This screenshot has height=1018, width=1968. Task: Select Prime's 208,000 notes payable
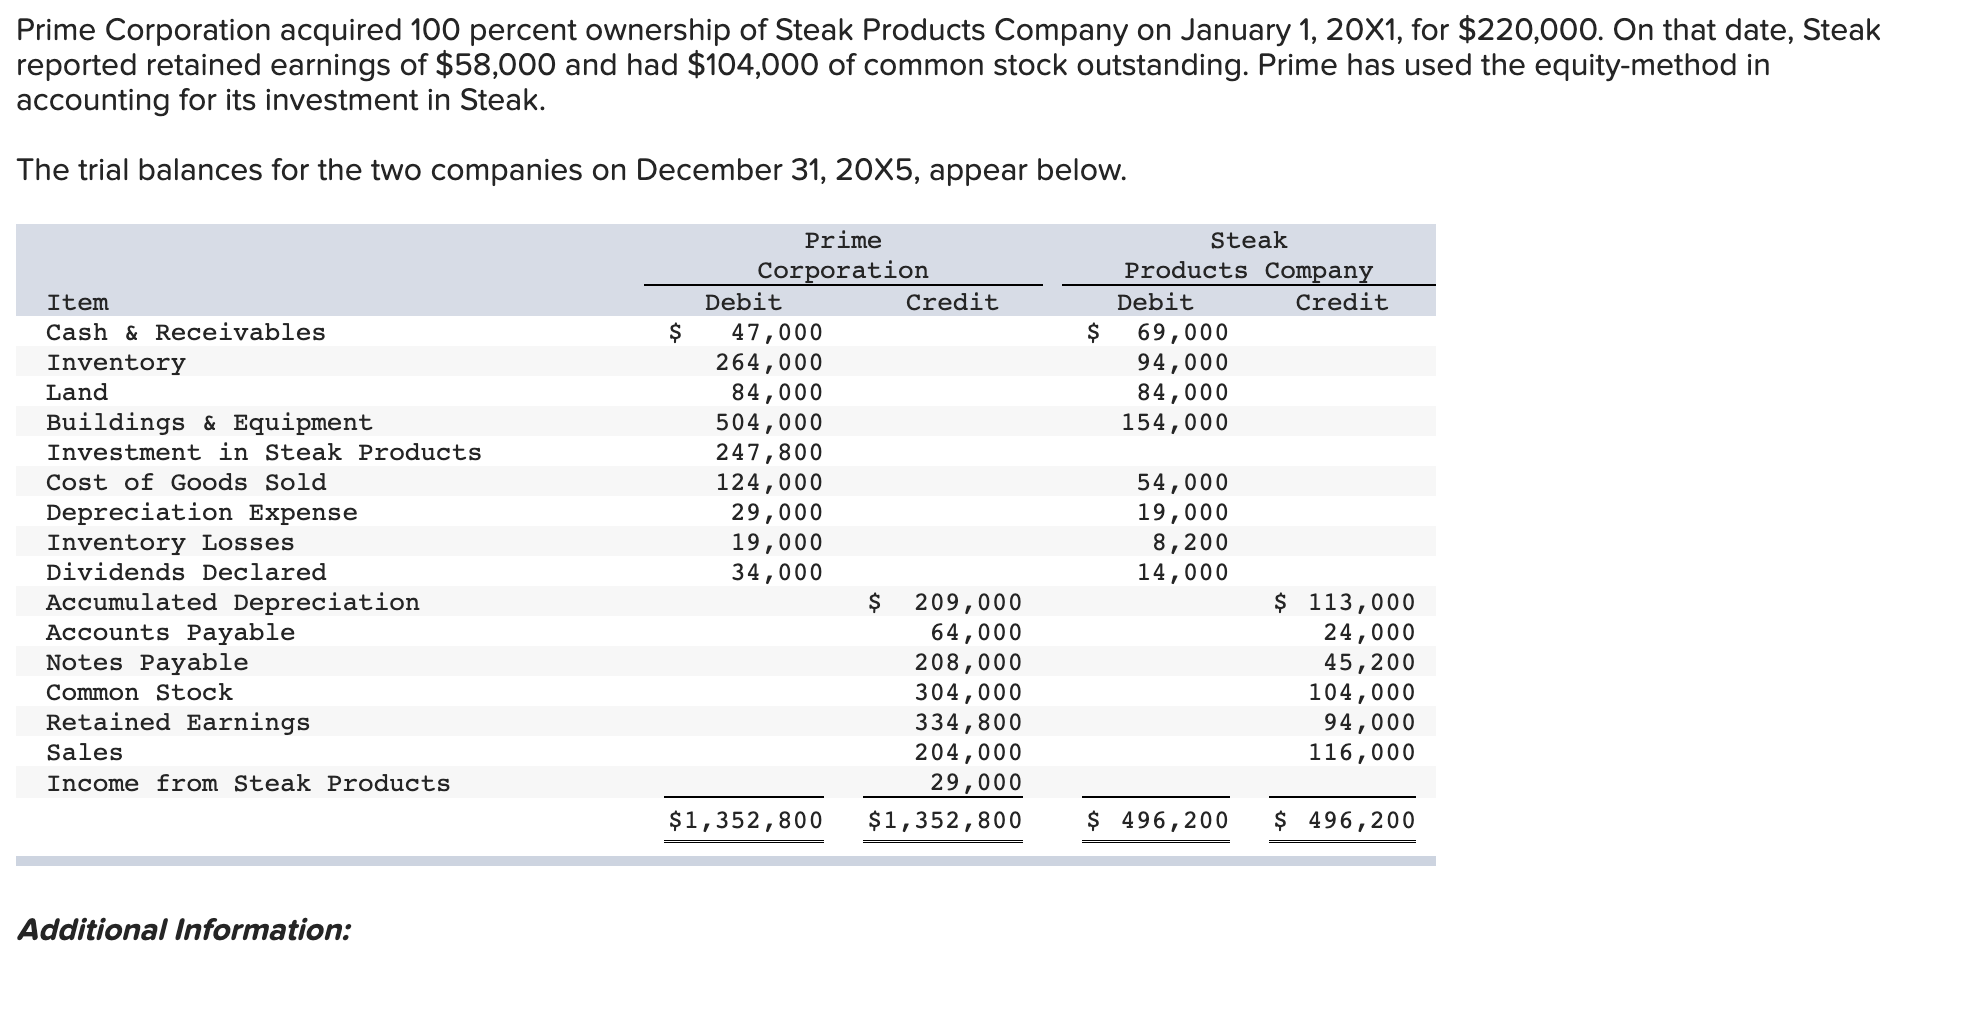968,662
